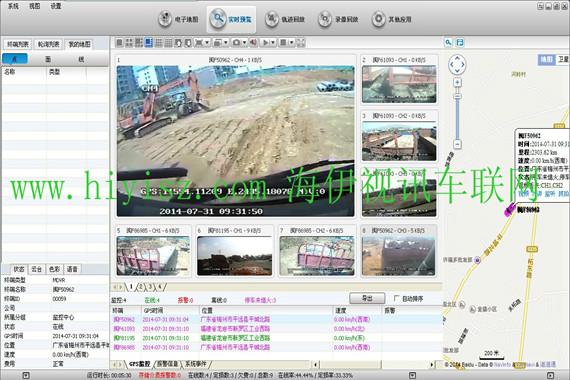Image resolution: width=570 pixels, height=380 pixels.
Task: Switch to six-window video layout
Action: point(139,43)
